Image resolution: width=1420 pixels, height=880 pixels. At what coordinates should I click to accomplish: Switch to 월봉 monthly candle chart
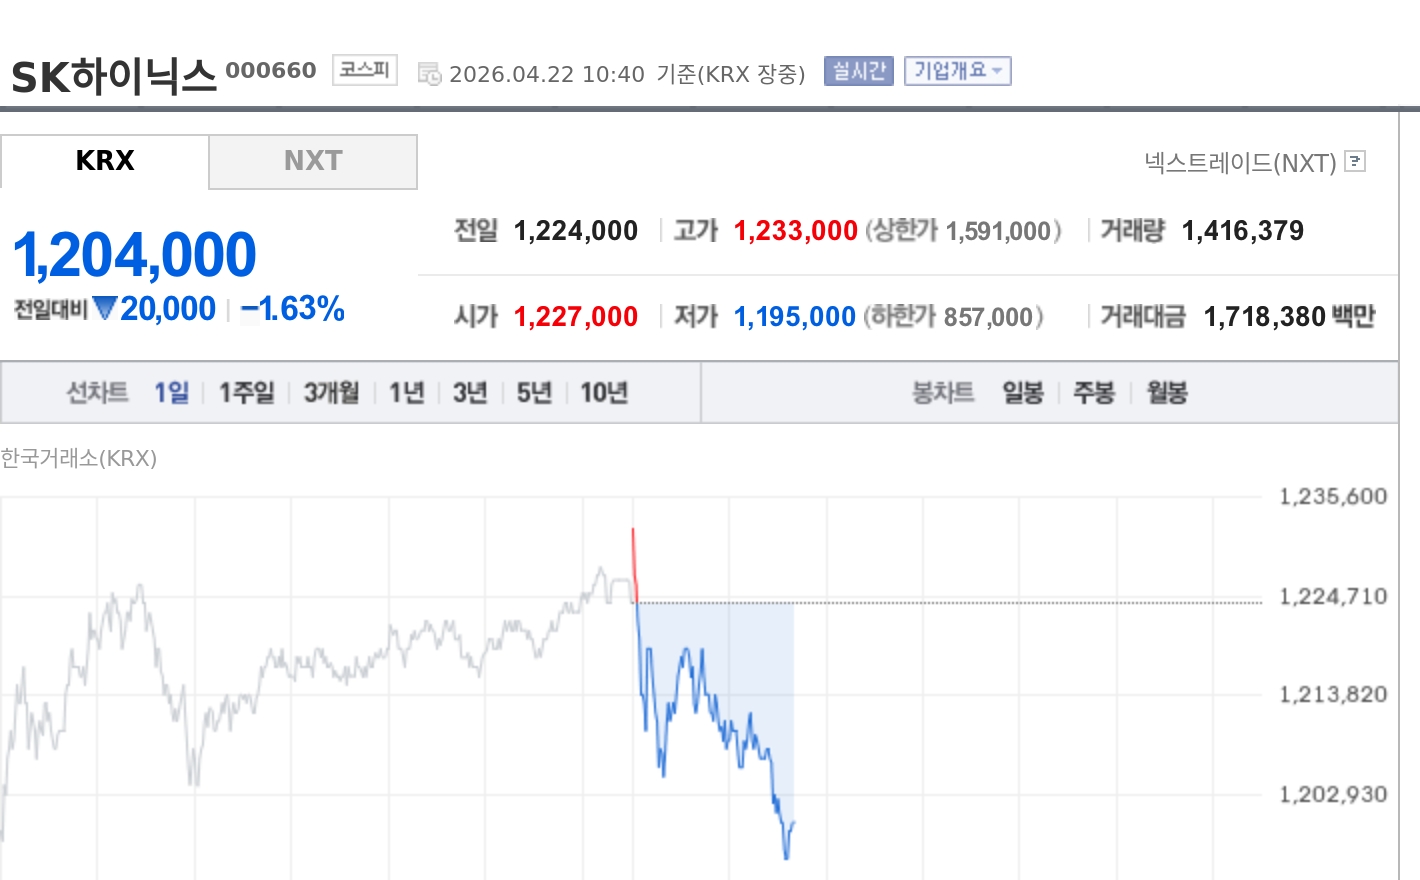[1165, 392]
